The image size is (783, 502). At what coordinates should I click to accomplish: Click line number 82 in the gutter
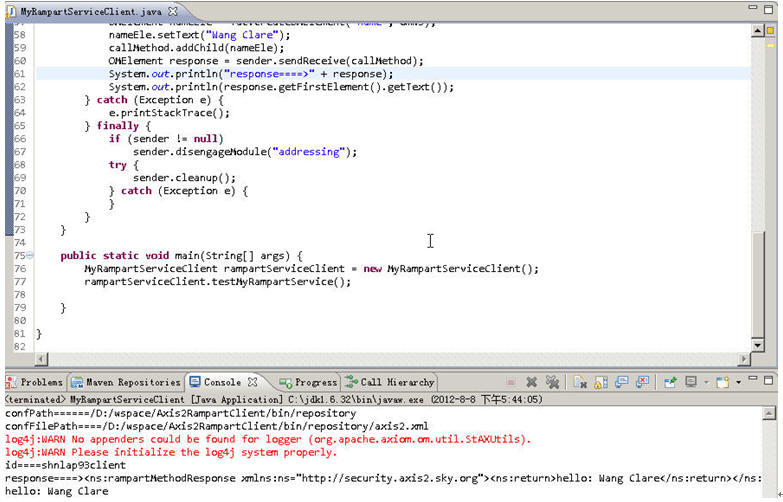coord(19,347)
